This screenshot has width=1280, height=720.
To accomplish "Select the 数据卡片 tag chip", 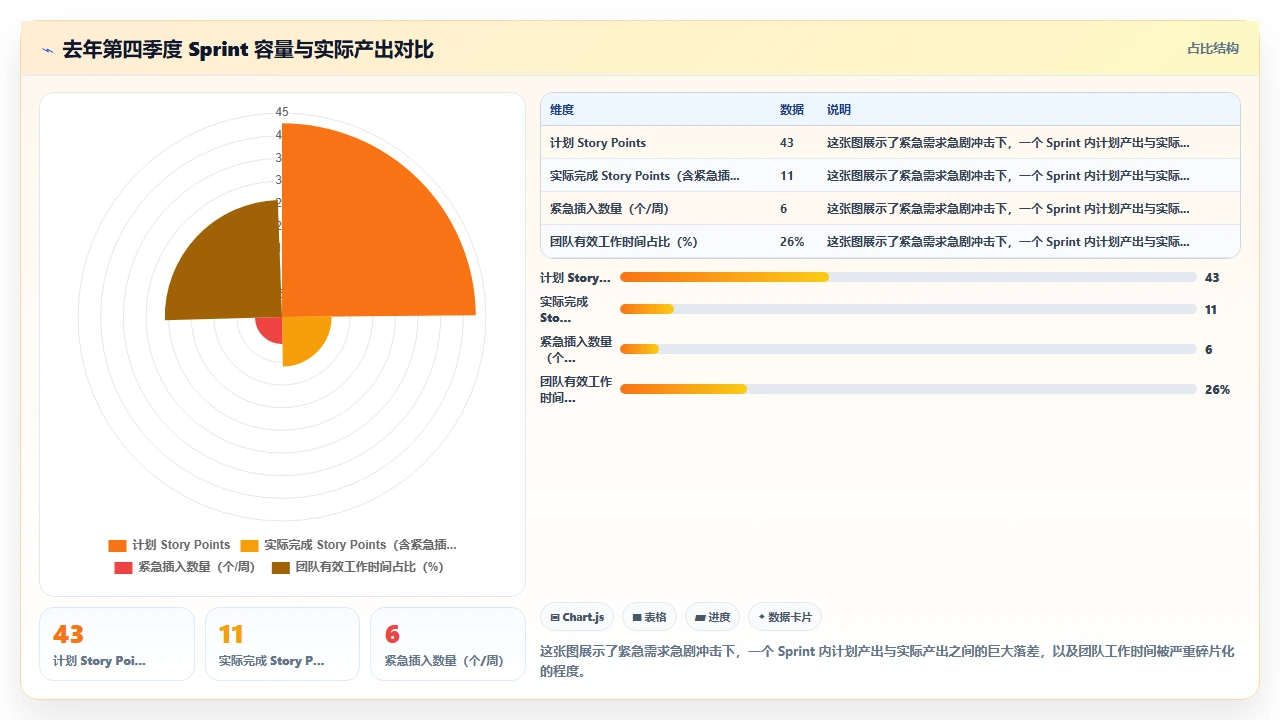I will tap(784, 617).
